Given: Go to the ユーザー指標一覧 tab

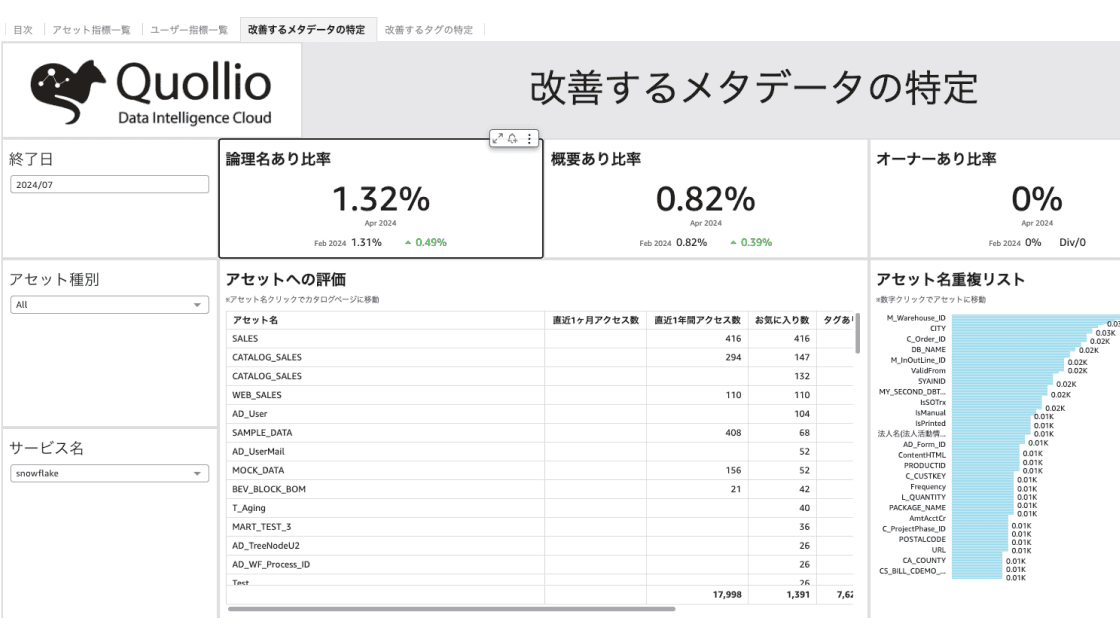Looking at the screenshot, I should pos(189,30).
